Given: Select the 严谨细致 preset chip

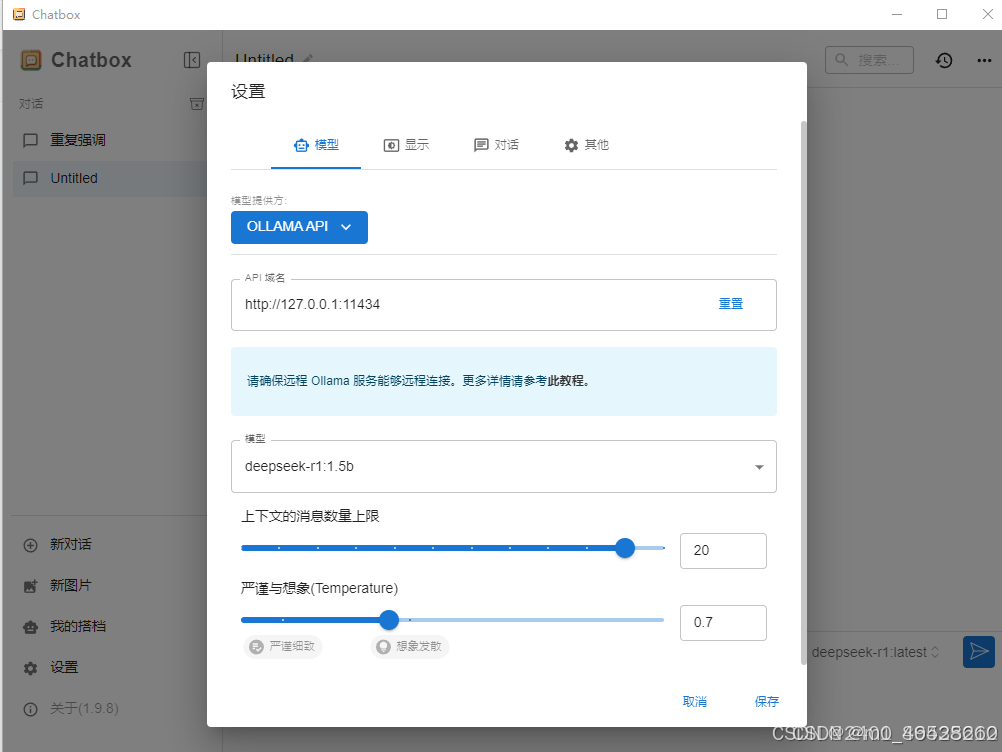Looking at the screenshot, I should coord(282,647).
